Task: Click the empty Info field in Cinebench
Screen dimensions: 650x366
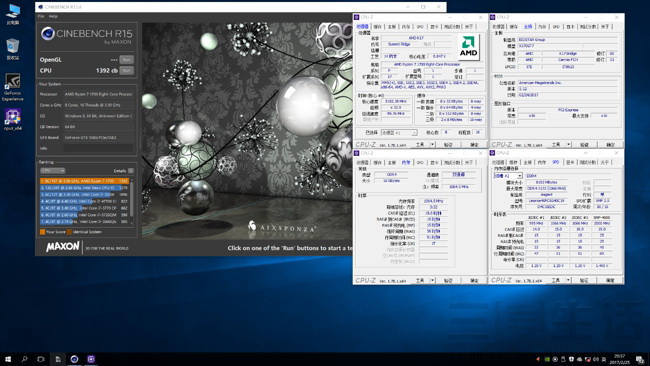Action: pyautogui.click(x=98, y=148)
